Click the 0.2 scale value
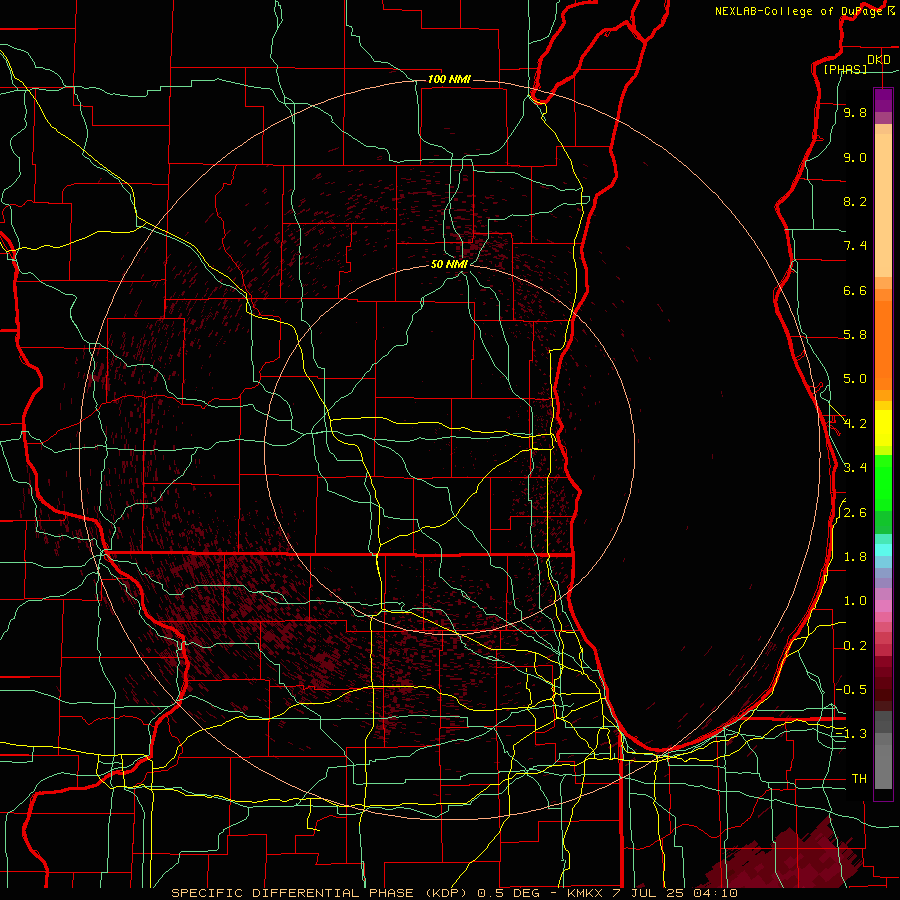 click(x=855, y=646)
